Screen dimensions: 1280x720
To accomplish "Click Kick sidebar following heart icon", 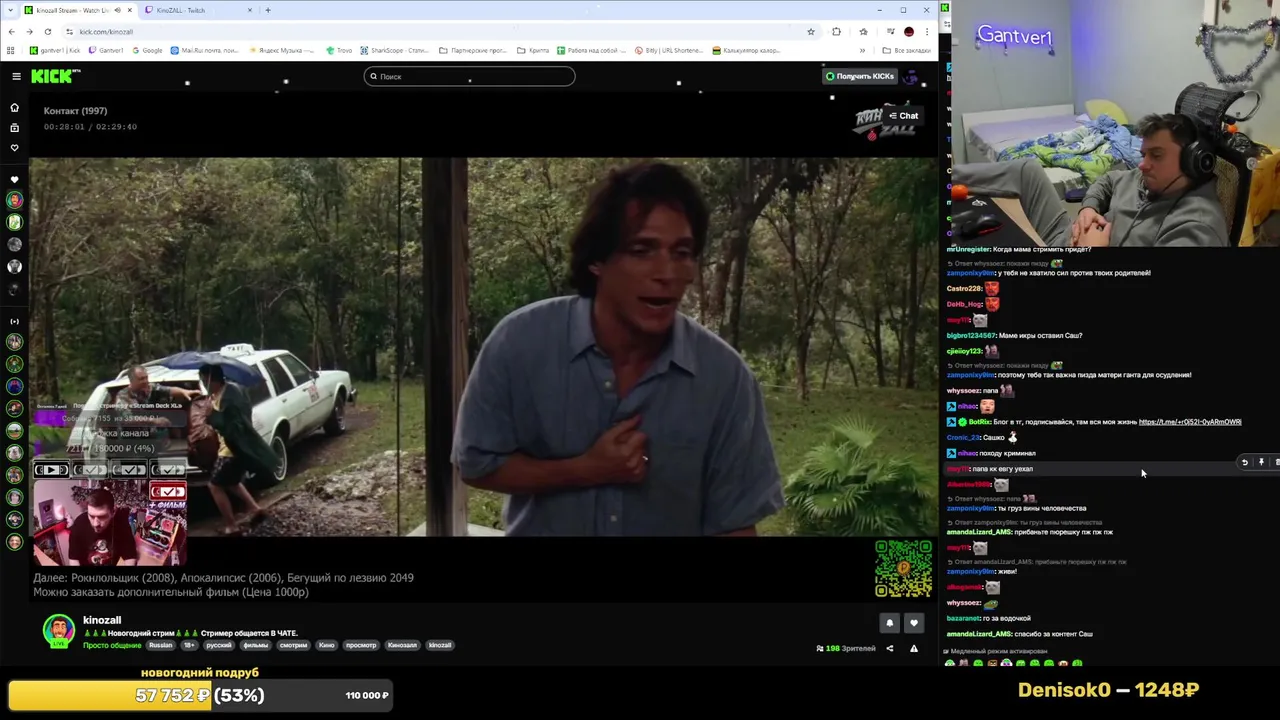I will click(x=14, y=148).
